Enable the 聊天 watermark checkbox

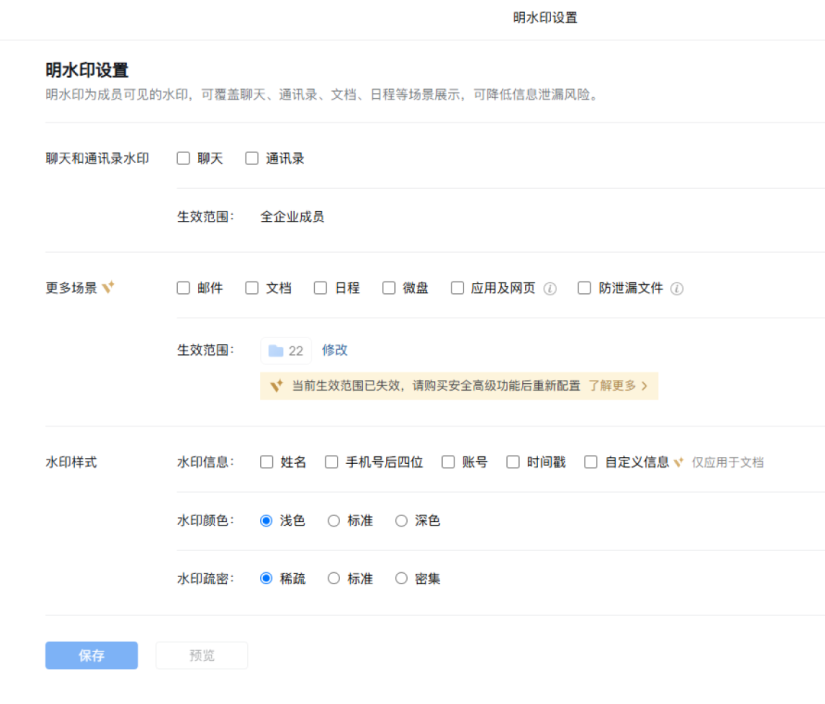(x=183, y=158)
